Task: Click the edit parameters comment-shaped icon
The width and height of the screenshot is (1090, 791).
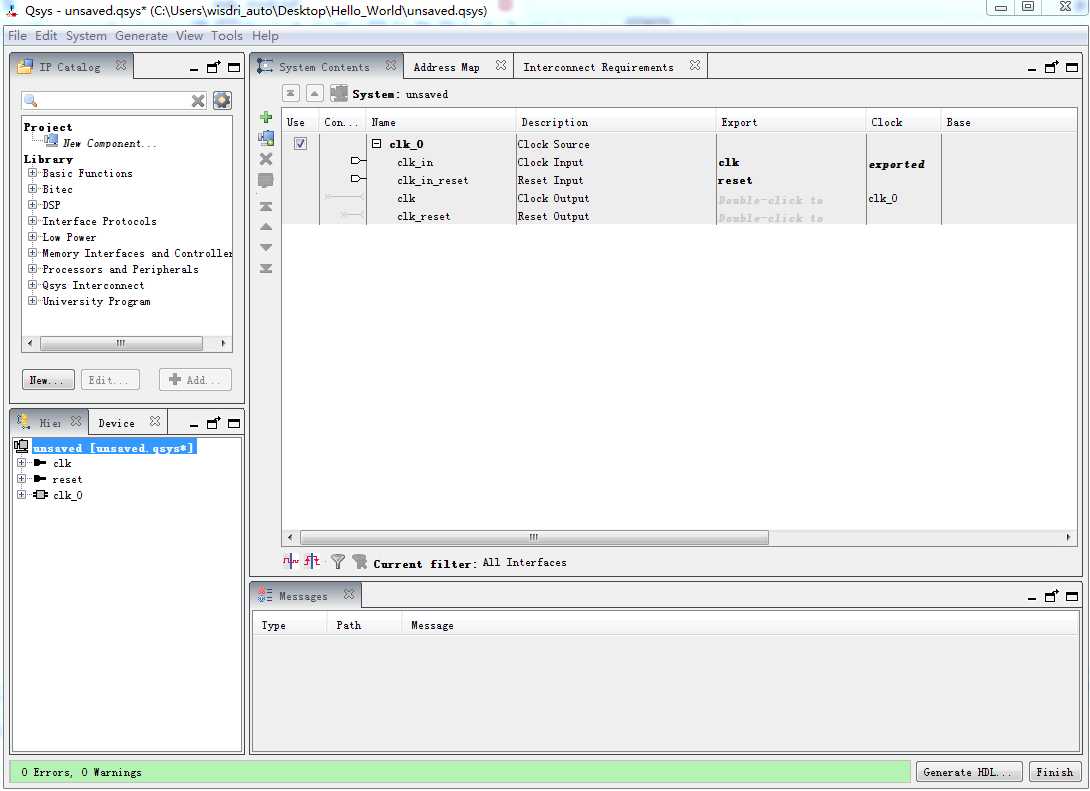Action: (x=266, y=181)
